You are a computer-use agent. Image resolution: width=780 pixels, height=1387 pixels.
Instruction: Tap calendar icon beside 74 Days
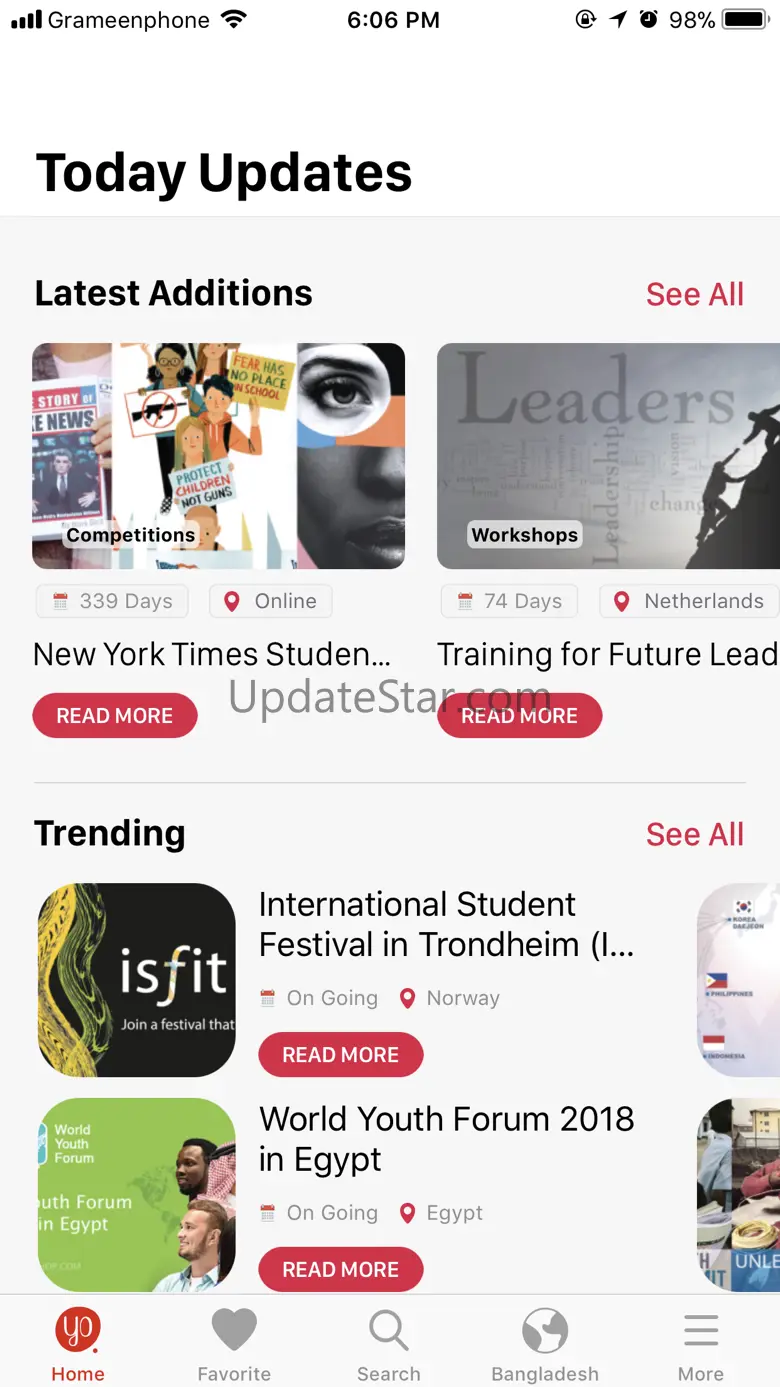pyautogui.click(x=465, y=601)
